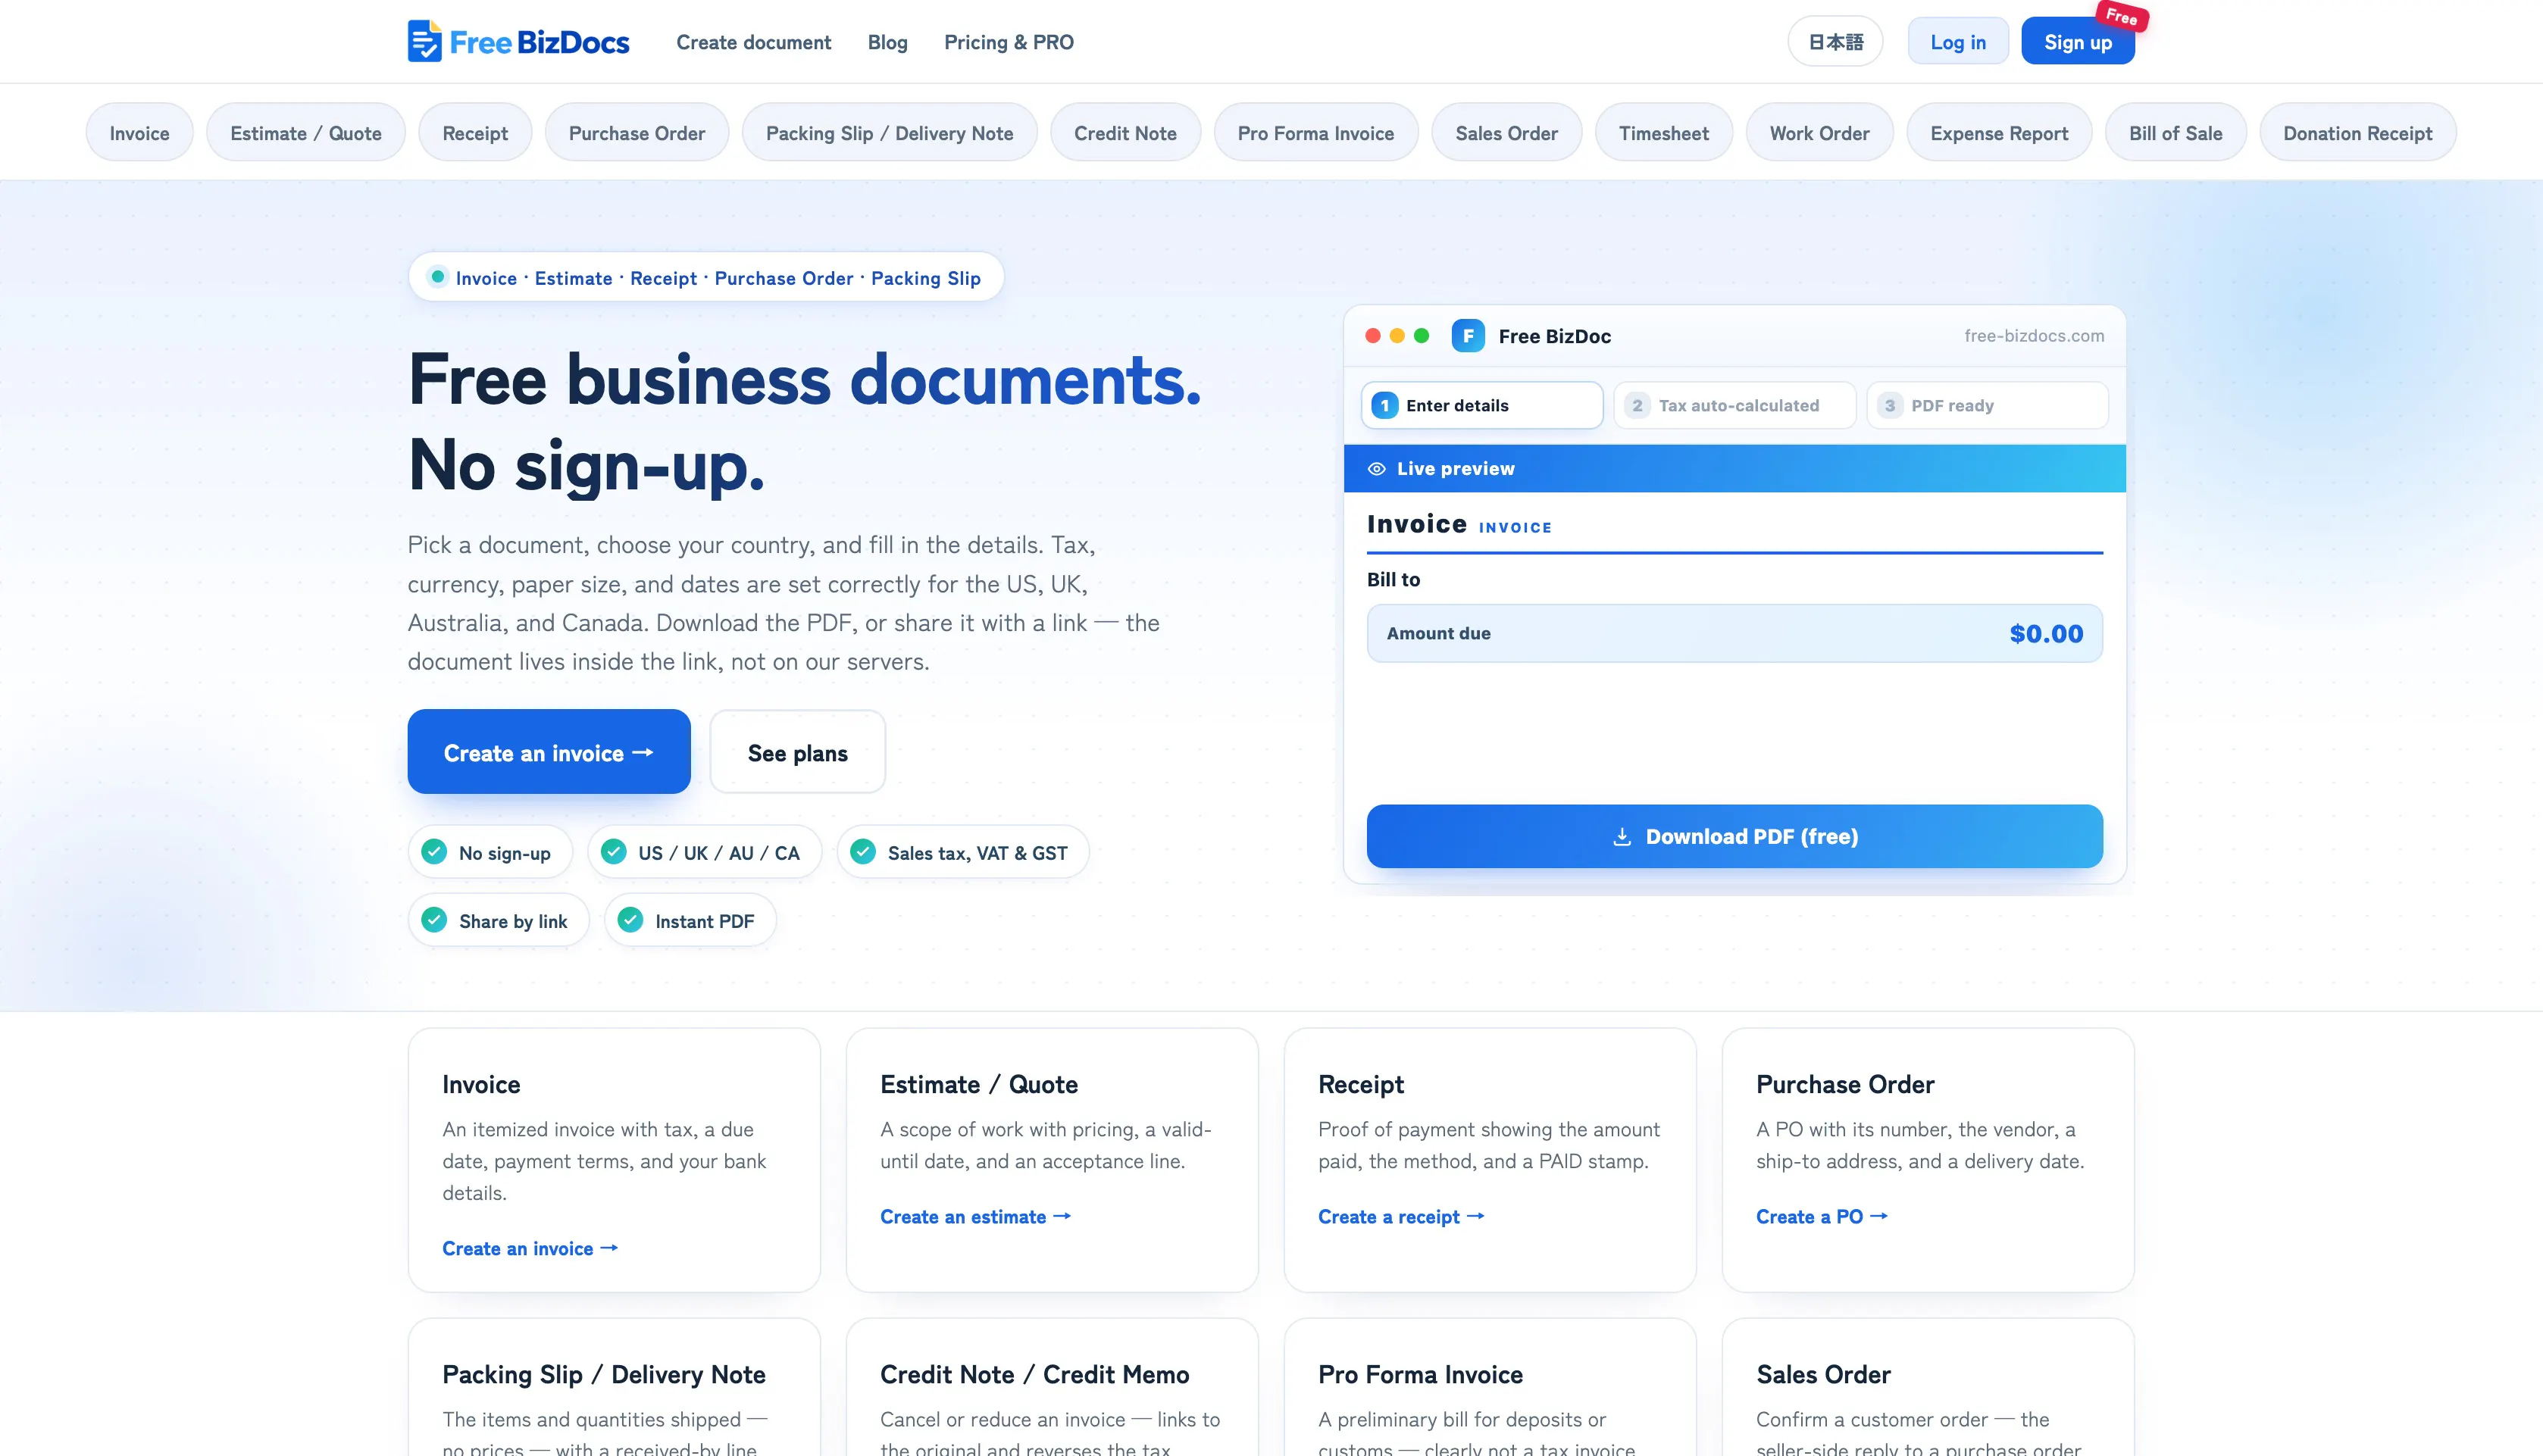Click the checkmark icon beside Share by link
The image size is (2543, 1456).
pos(434,920)
